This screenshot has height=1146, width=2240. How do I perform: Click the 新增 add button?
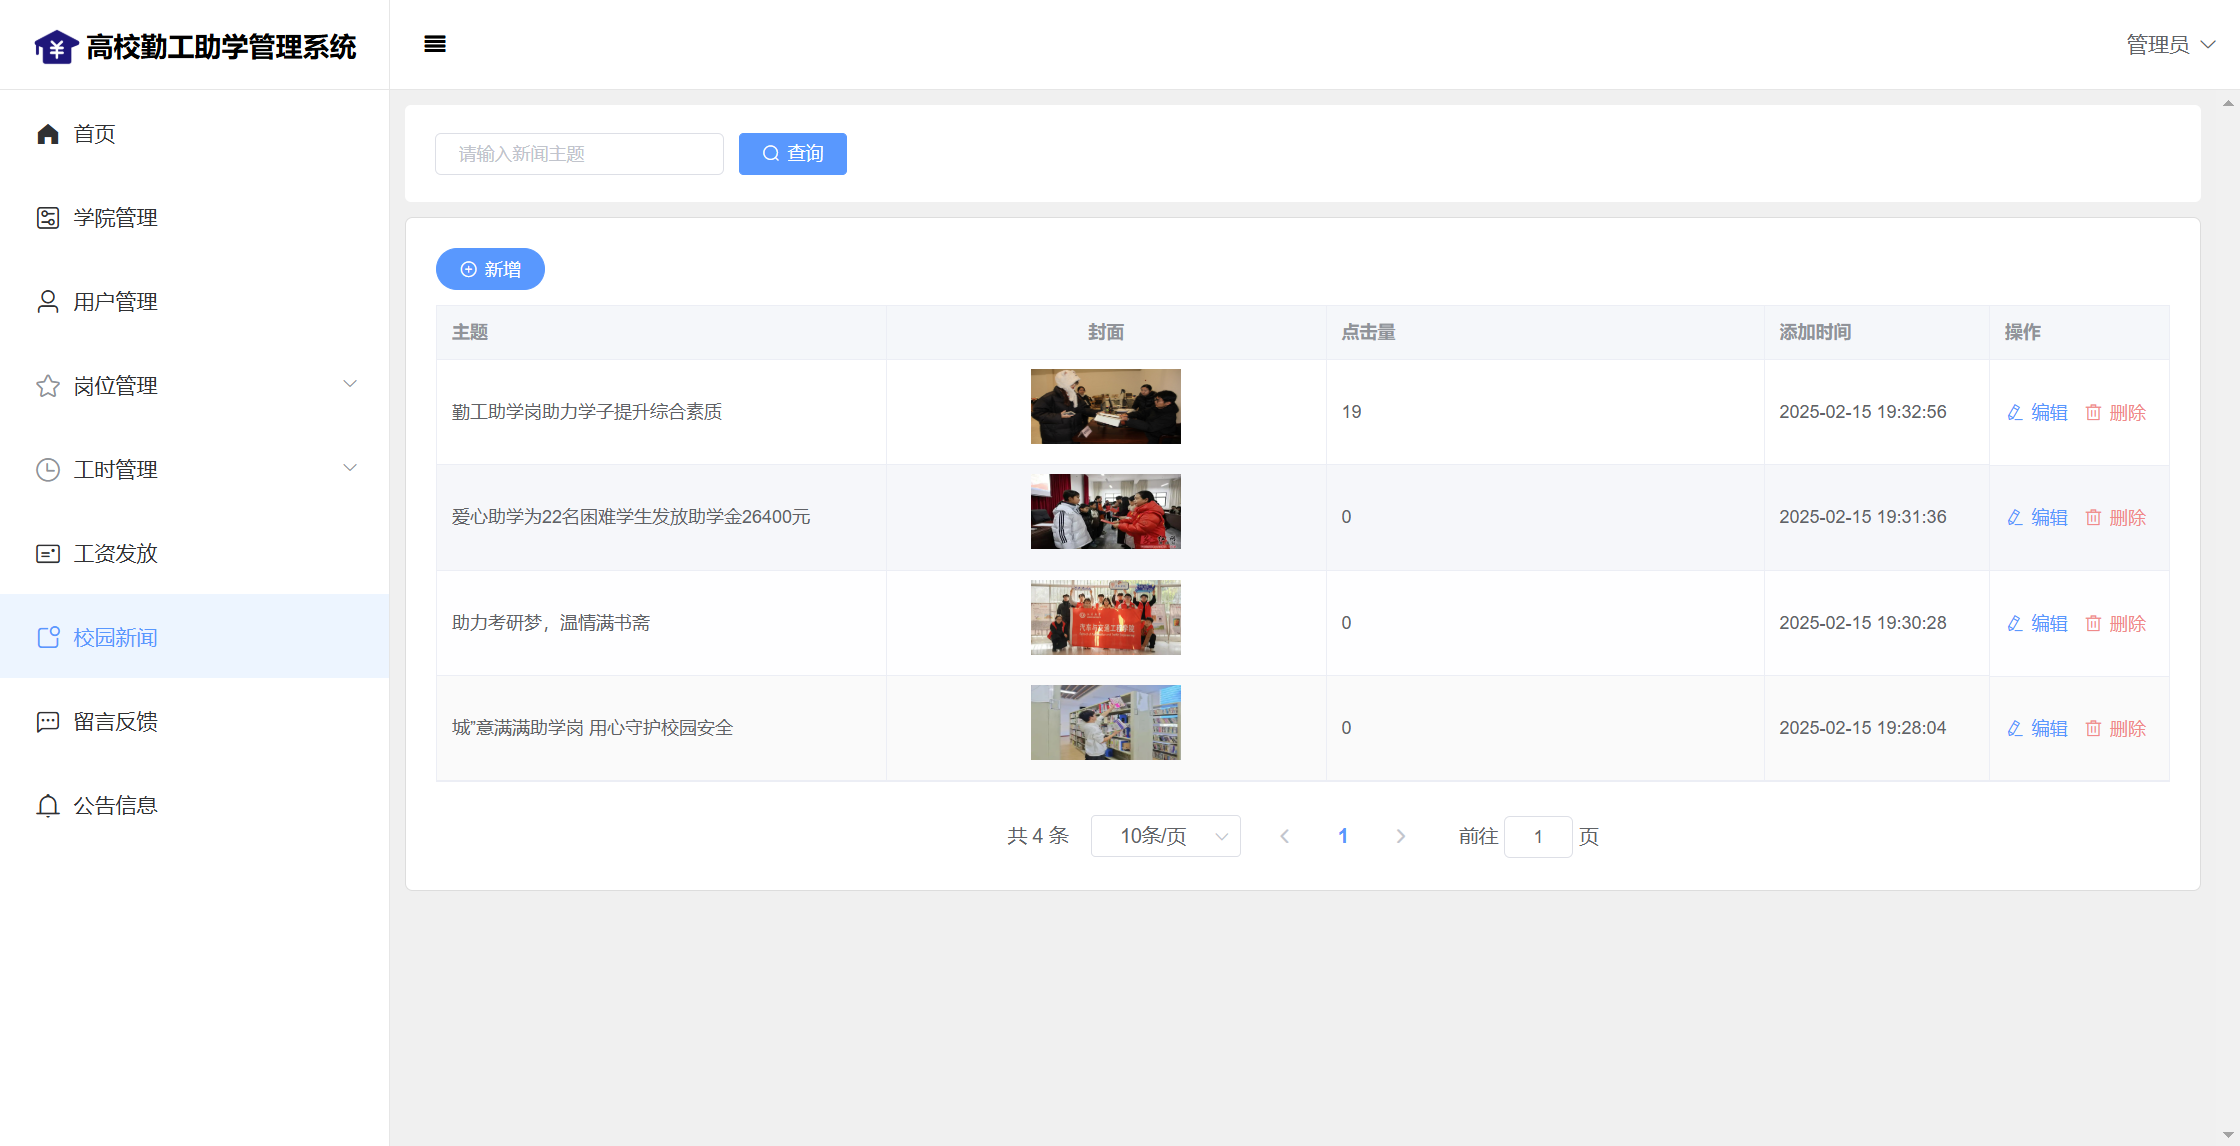point(490,269)
